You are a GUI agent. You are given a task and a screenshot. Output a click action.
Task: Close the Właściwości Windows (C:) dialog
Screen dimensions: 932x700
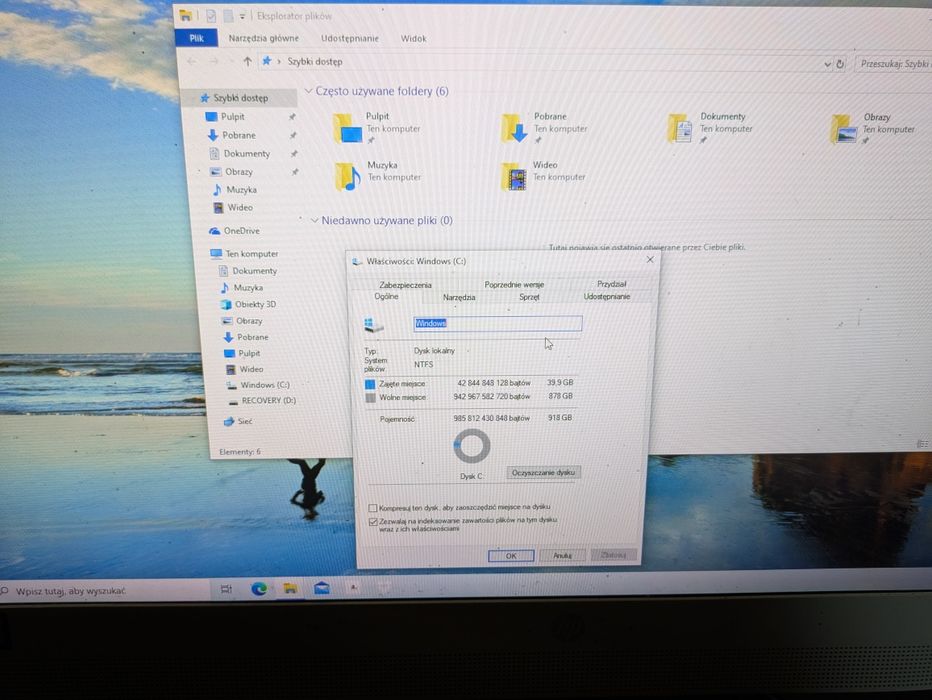[650, 260]
